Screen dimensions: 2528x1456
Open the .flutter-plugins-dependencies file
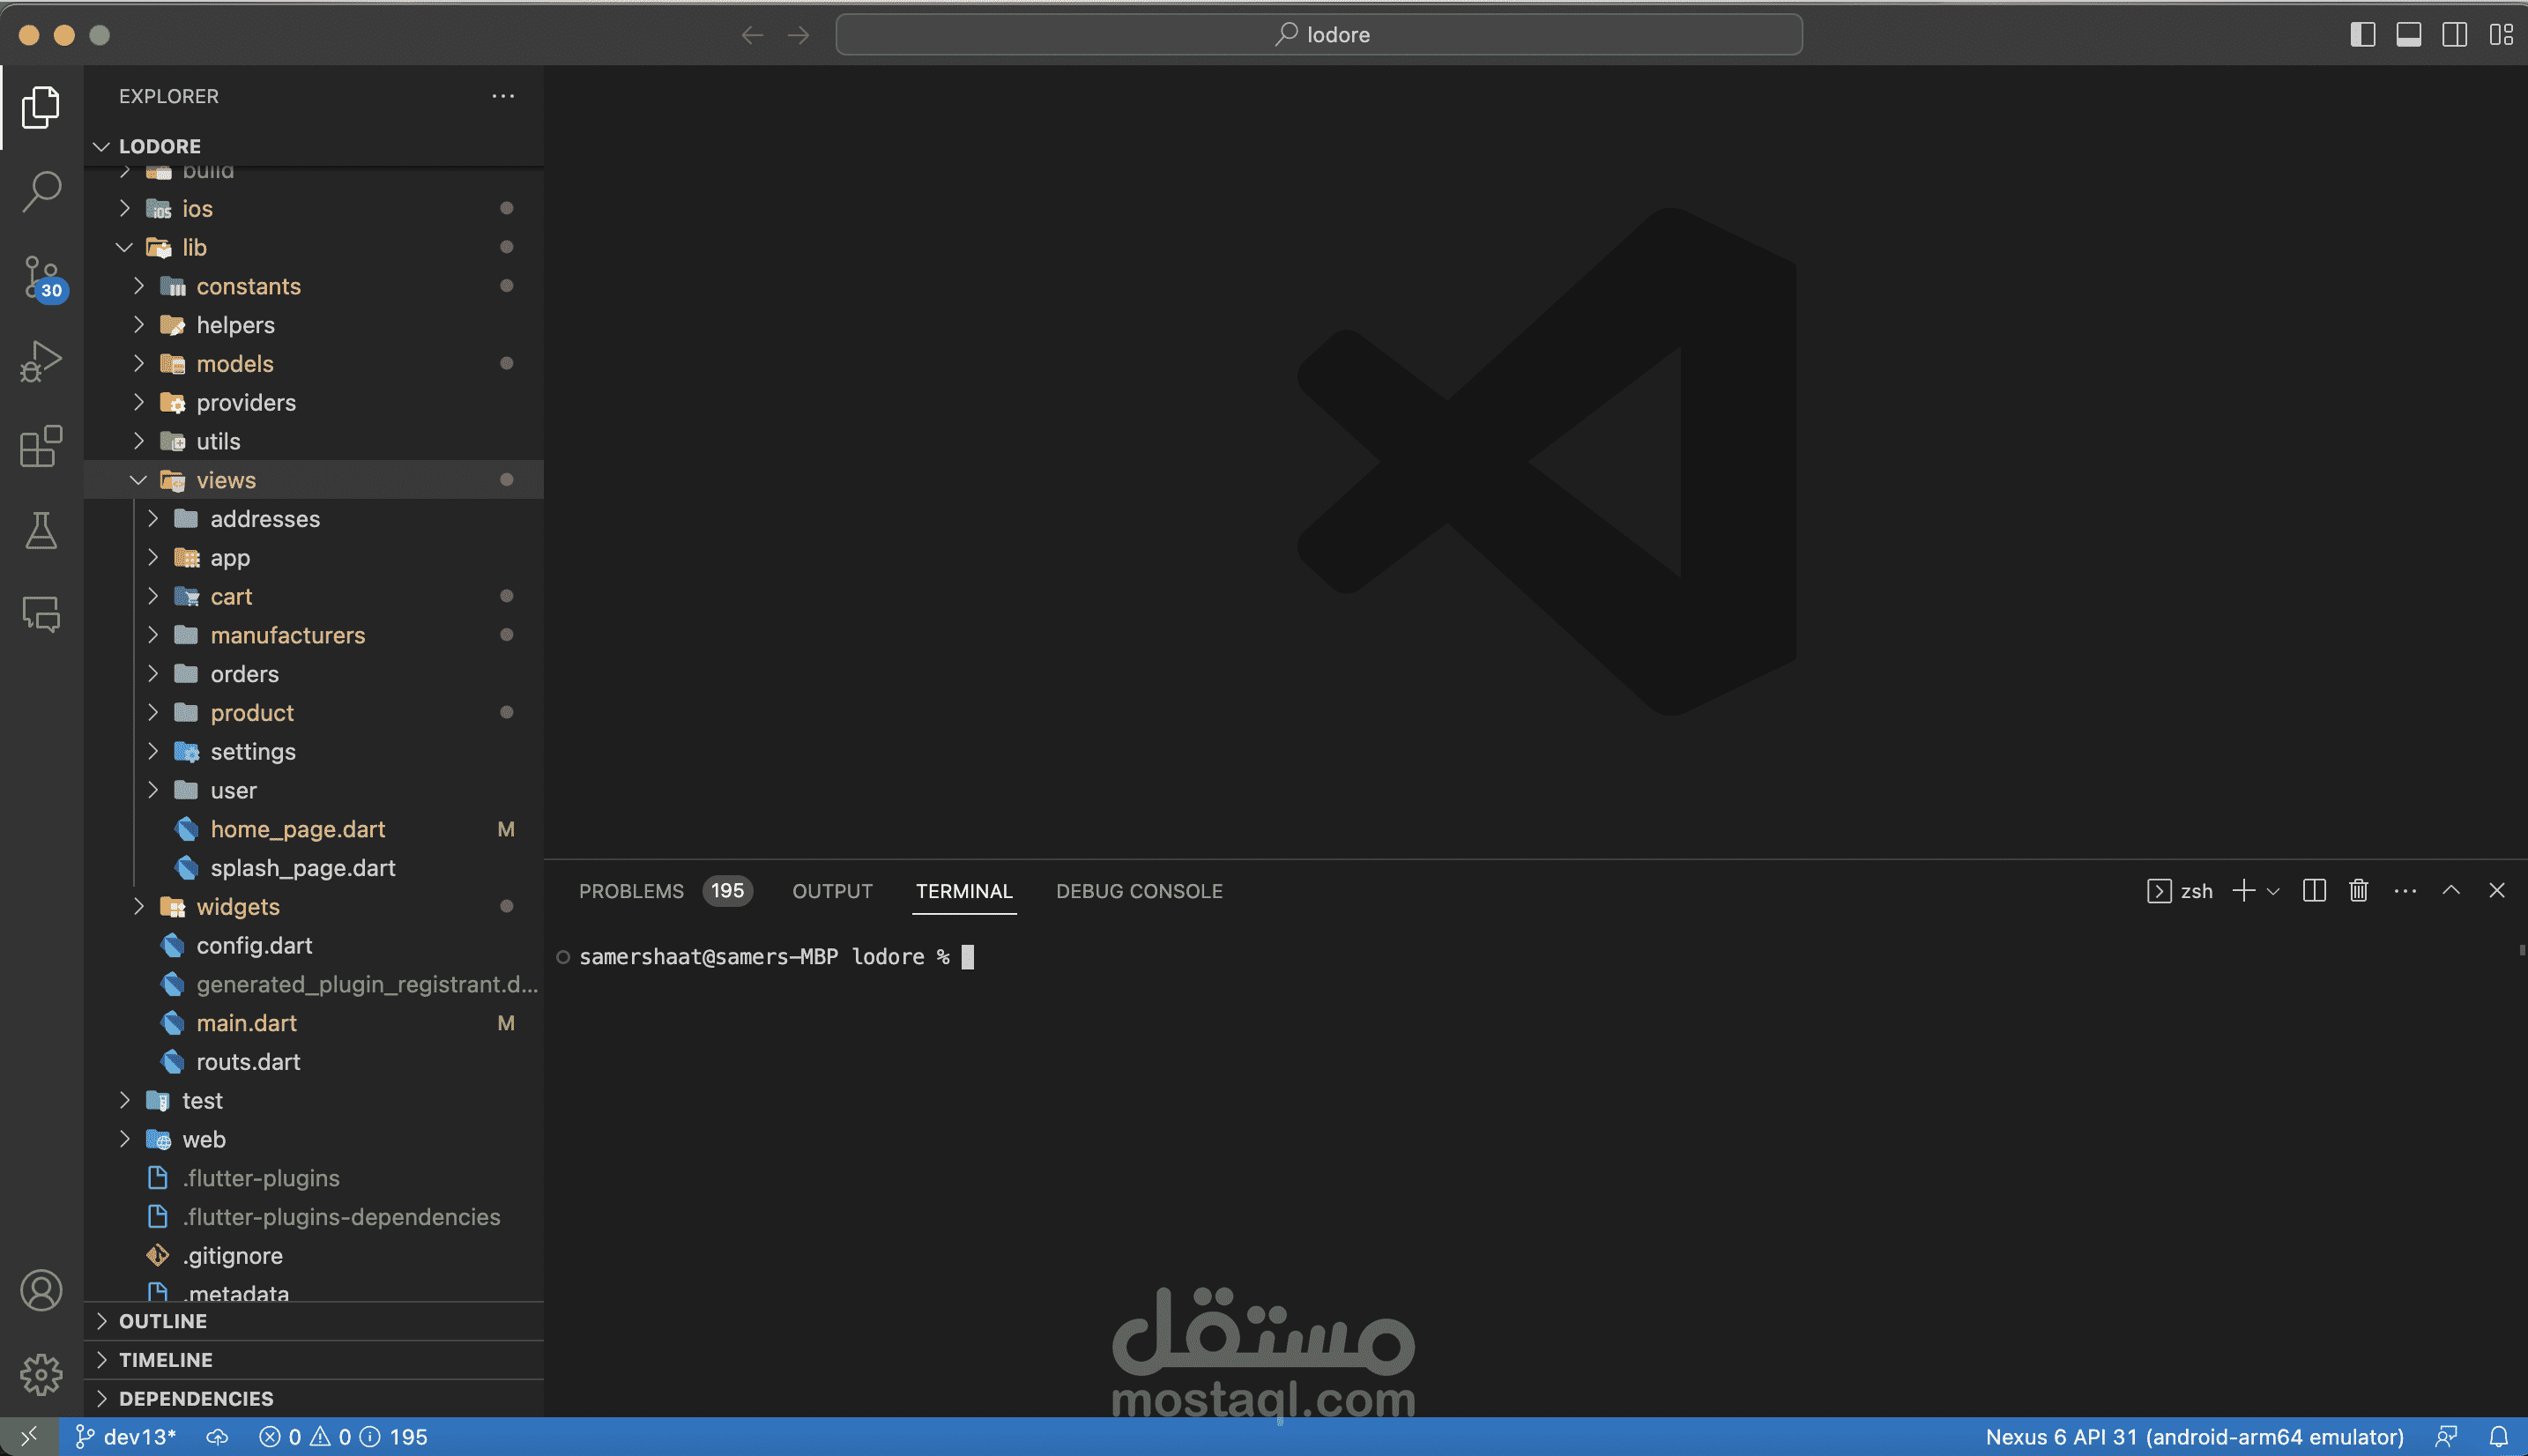tap(315, 1217)
